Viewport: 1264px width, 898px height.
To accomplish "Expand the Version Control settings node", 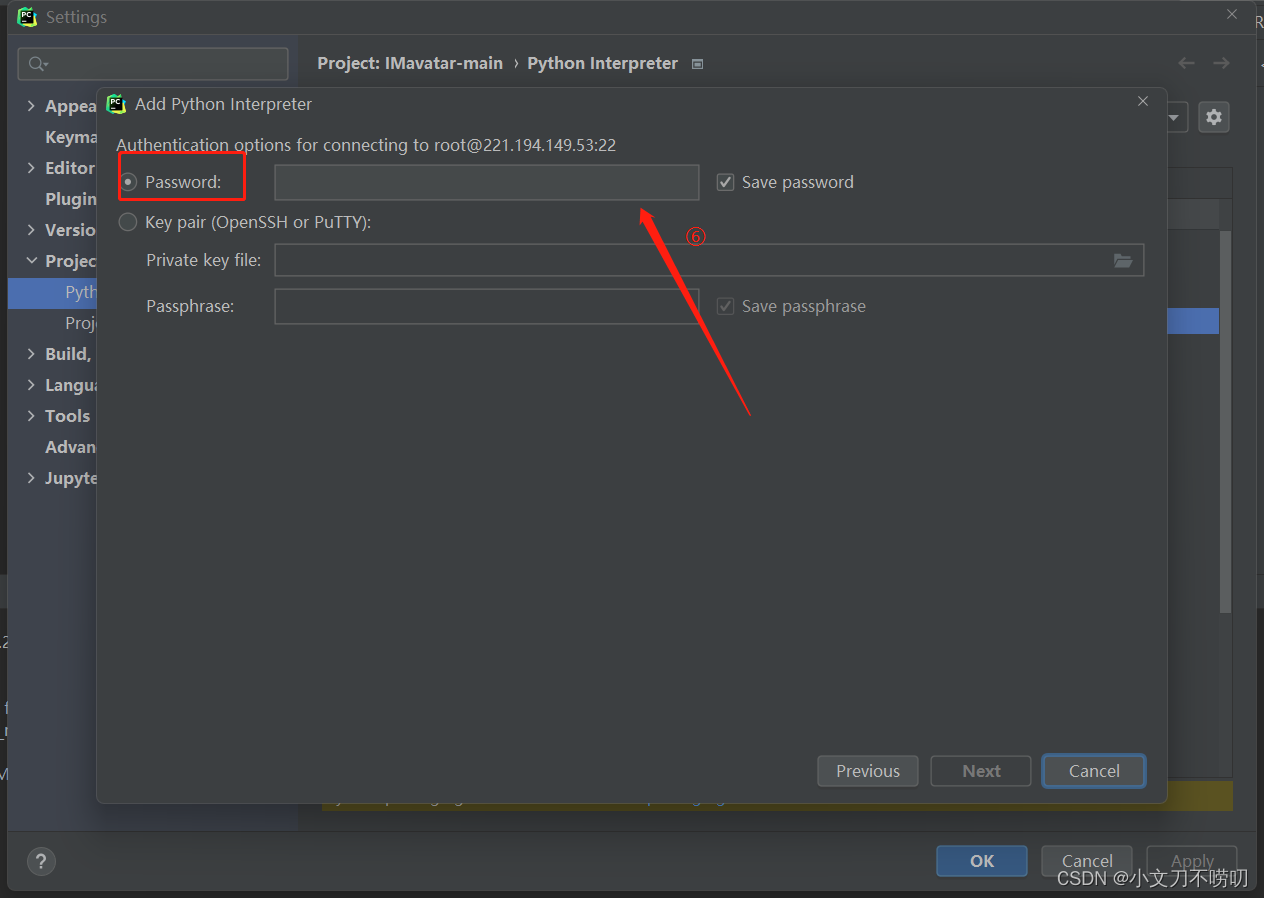I will pos(31,230).
